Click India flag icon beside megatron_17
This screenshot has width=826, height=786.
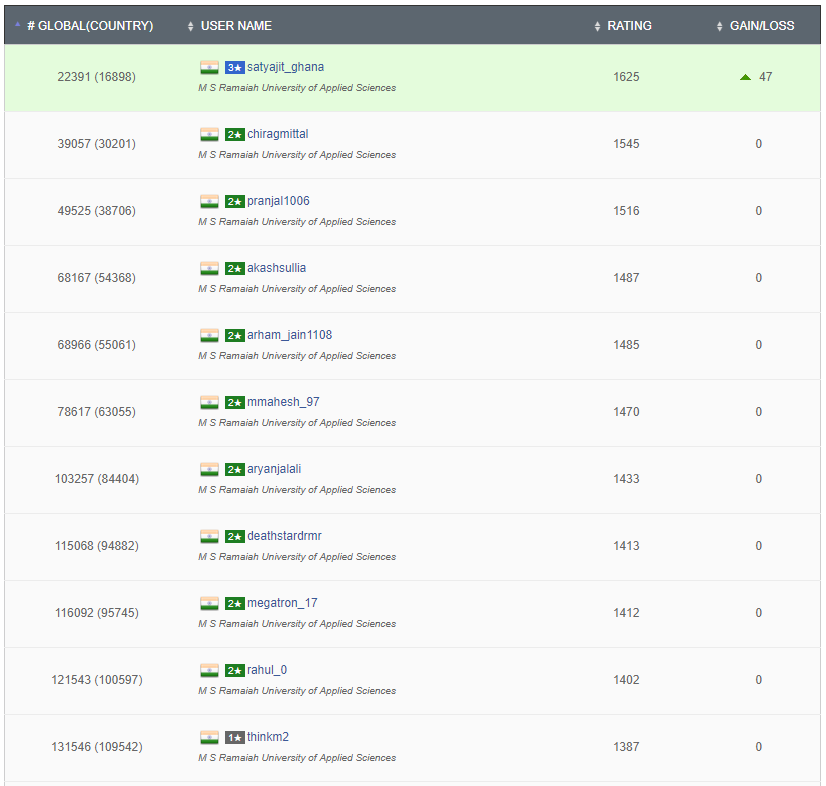[209, 603]
